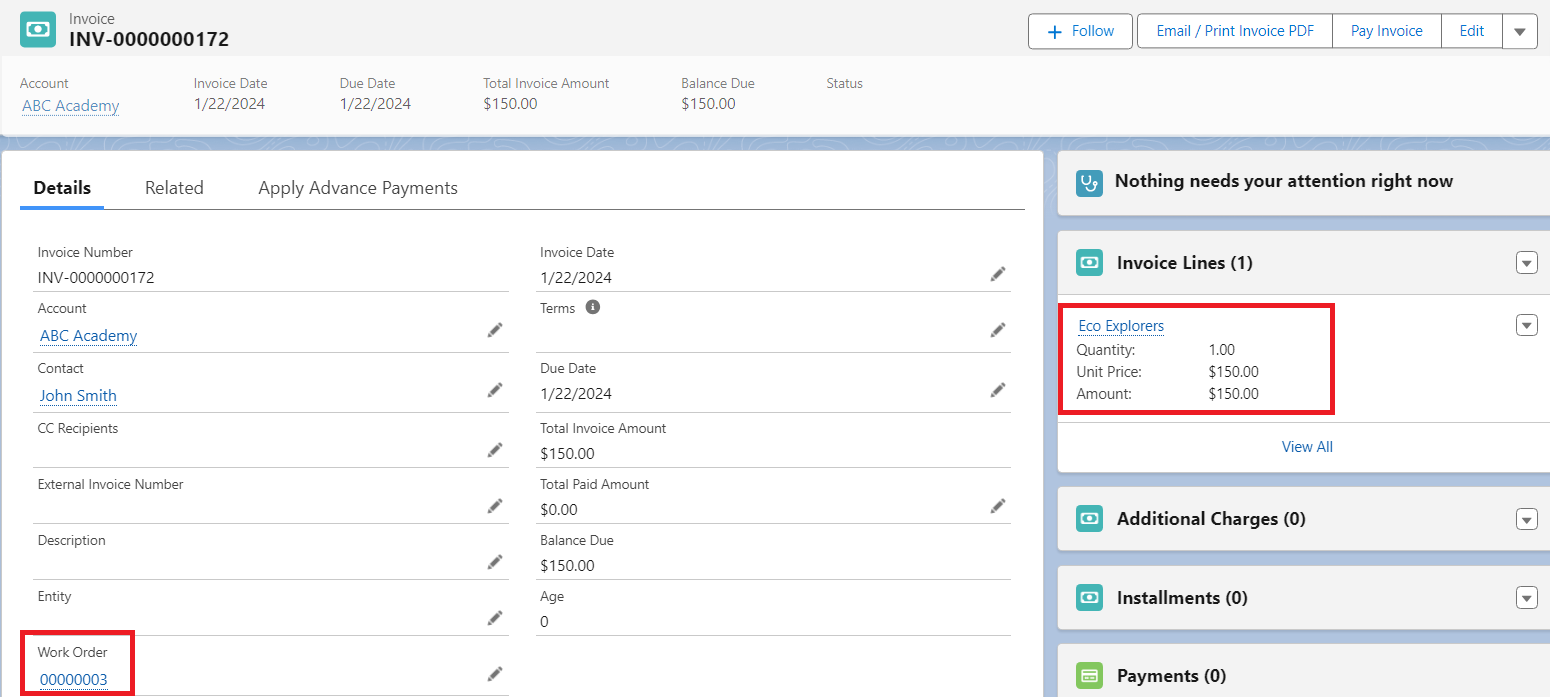
Task: Click the pencil icon beside Invoice Date
Action: point(997,273)
